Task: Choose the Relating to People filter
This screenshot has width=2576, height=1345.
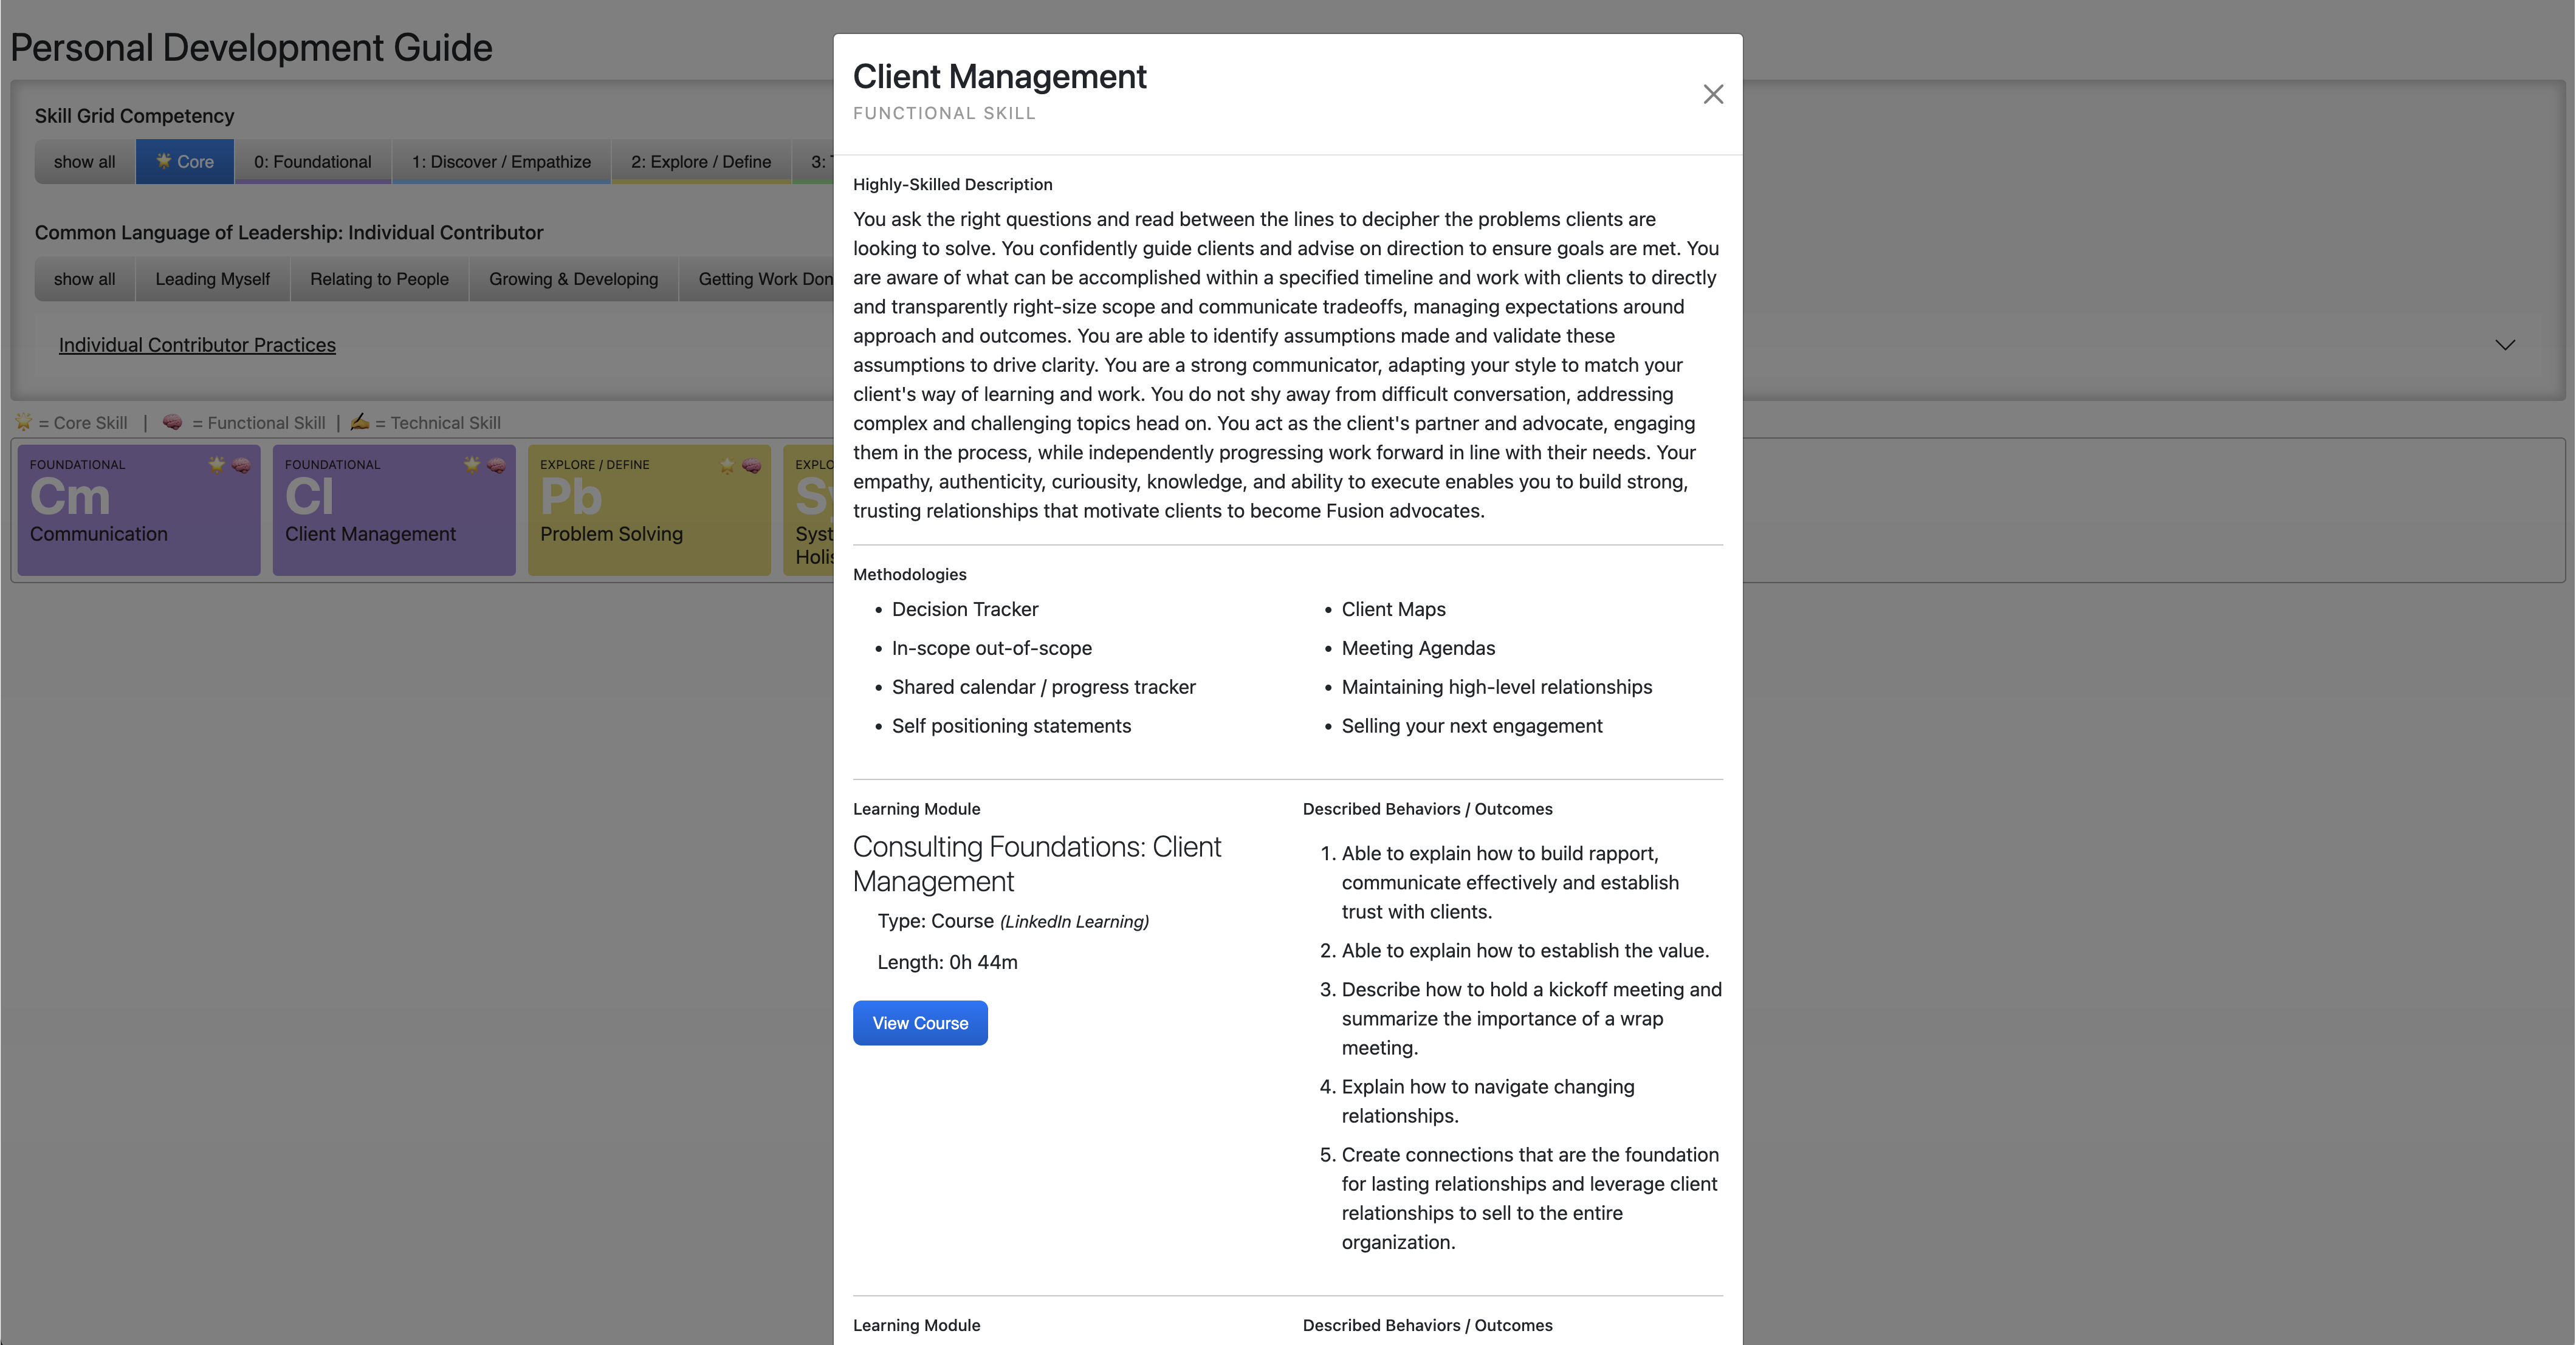Action: [x=379, y=279]
